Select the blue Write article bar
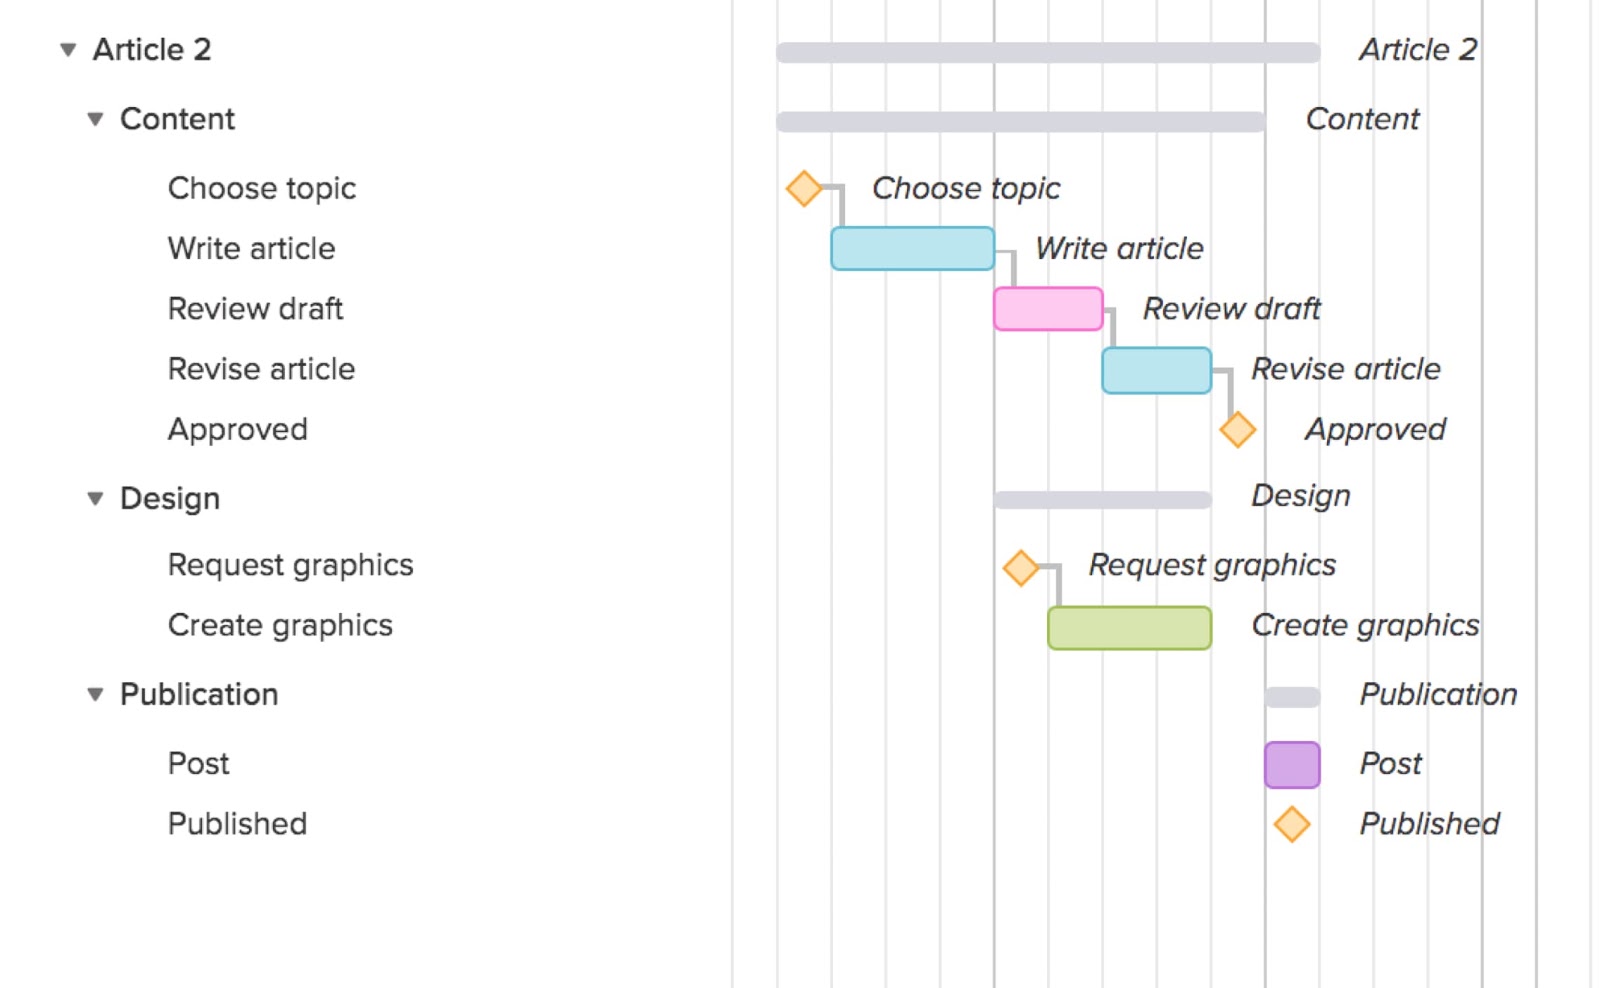 coord(912,249)
